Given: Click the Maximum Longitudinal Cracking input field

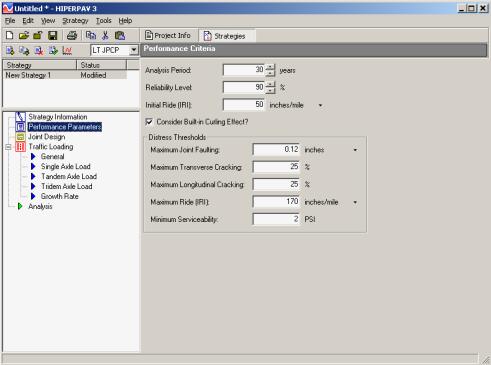Looking at the screenshot, I should pos(276,184).
